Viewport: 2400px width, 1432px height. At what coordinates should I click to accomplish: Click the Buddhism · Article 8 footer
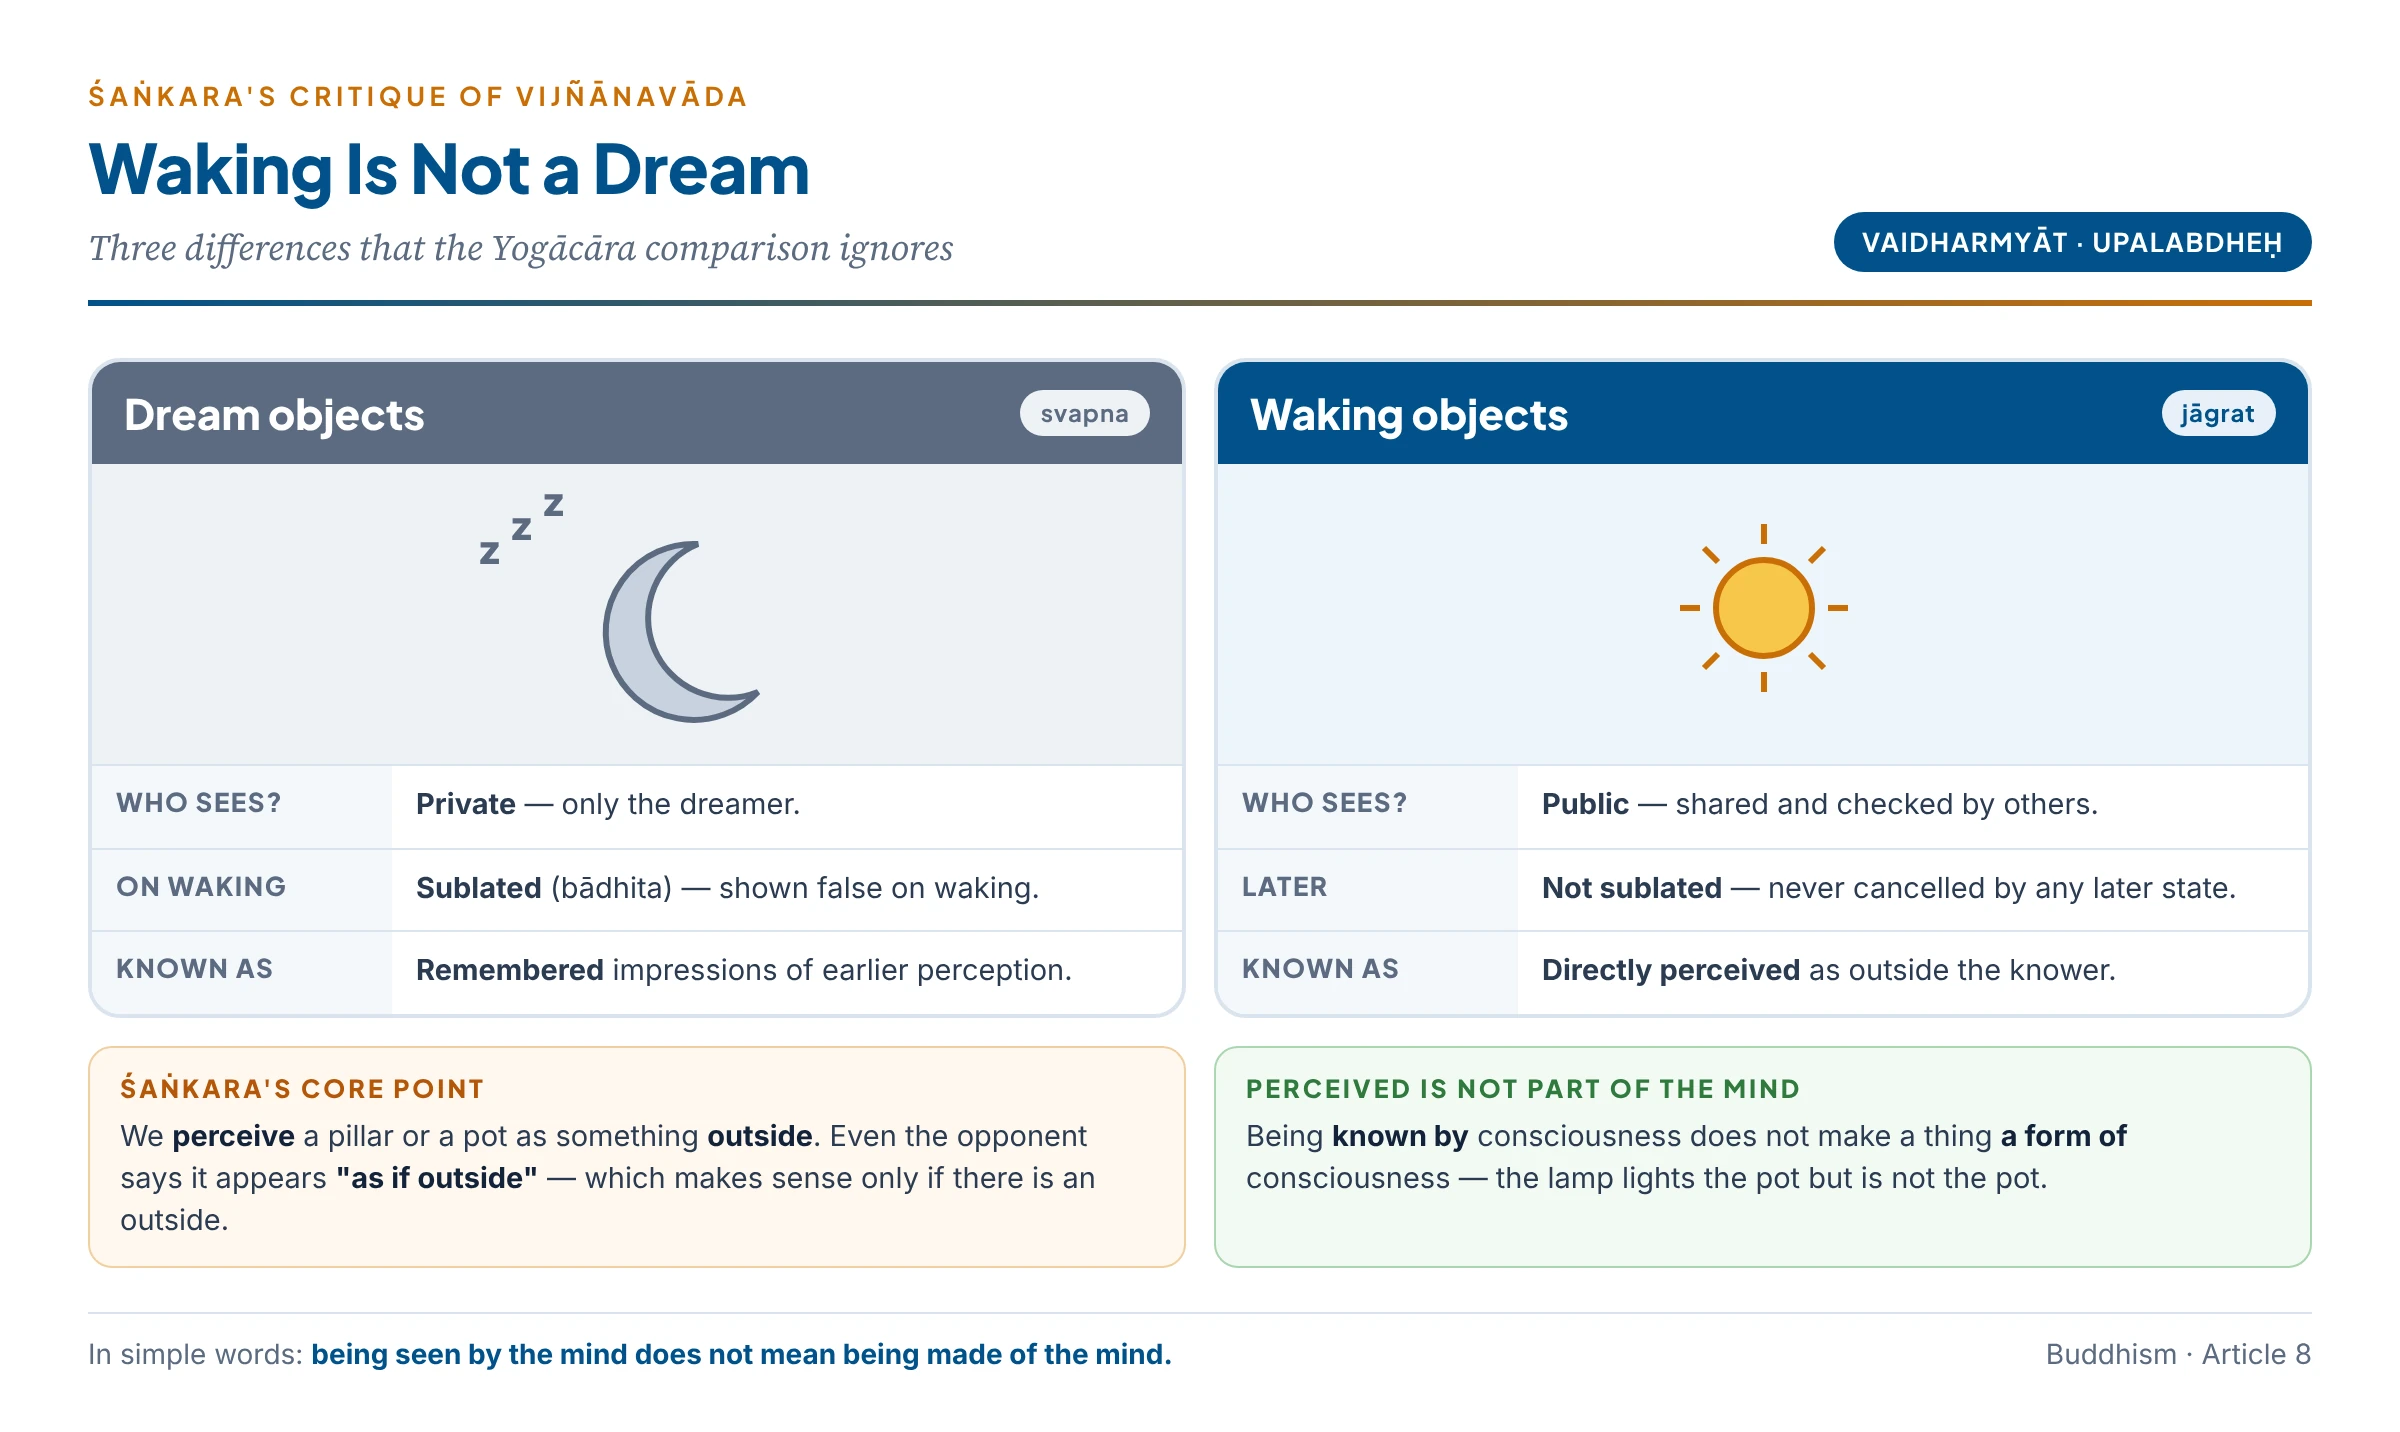click(x=2178, y=1354)
